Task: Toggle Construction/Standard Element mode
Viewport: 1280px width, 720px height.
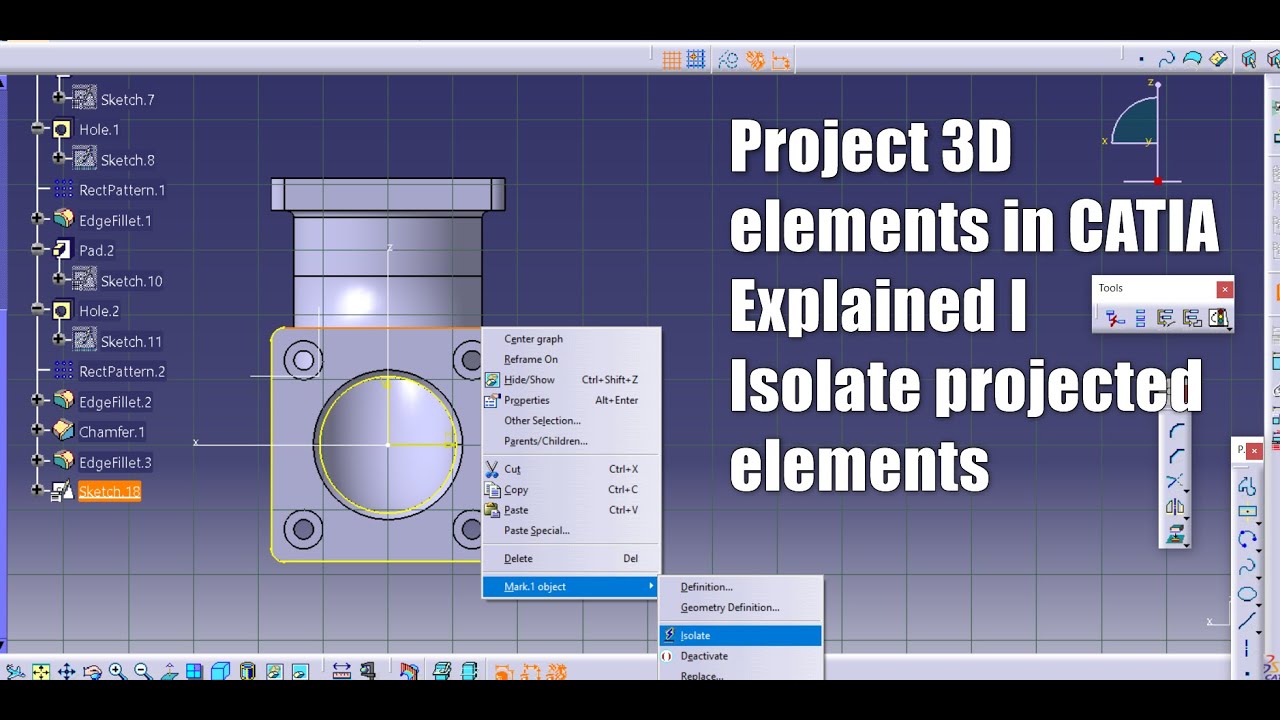Action: (728, 60)
